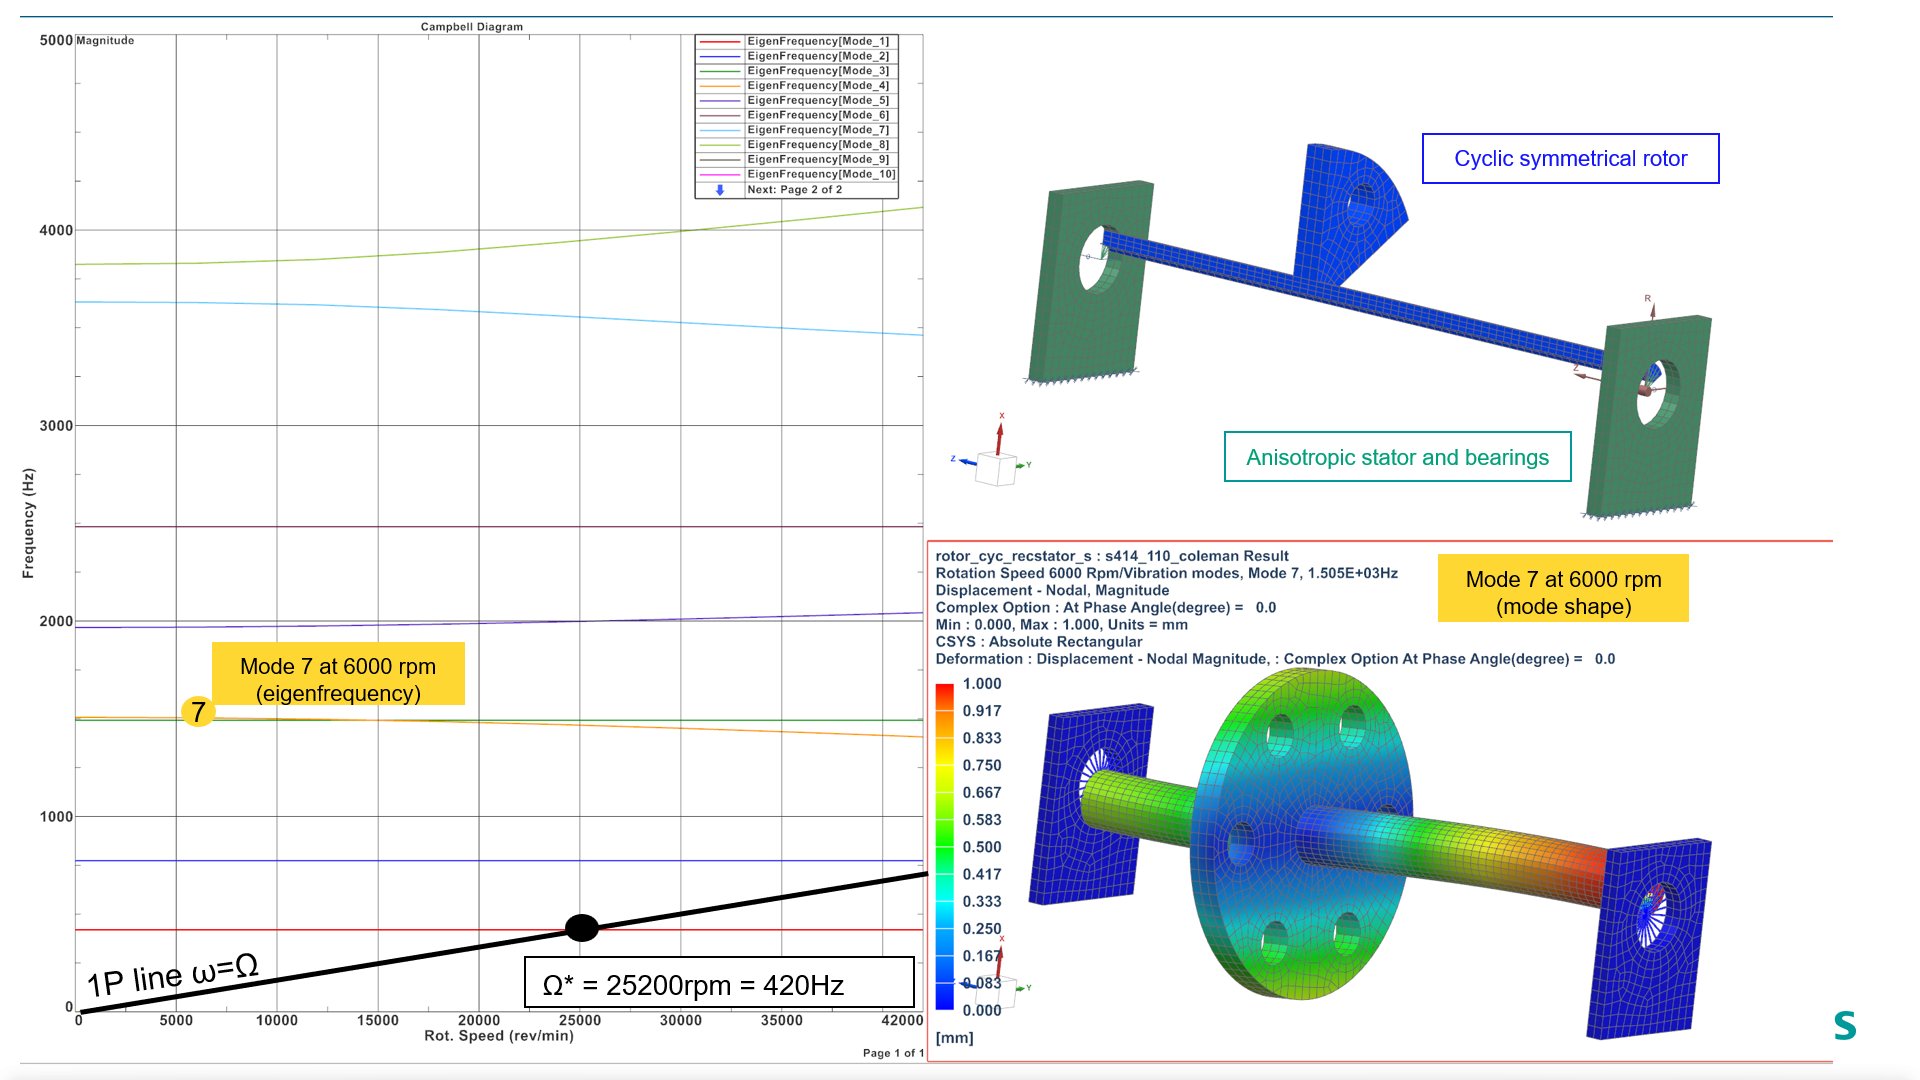Click the Ω* = 25200rpm = 420Hz annotation box
The width and height of the screenshot is (1920, 1080).
coord(719,984)
